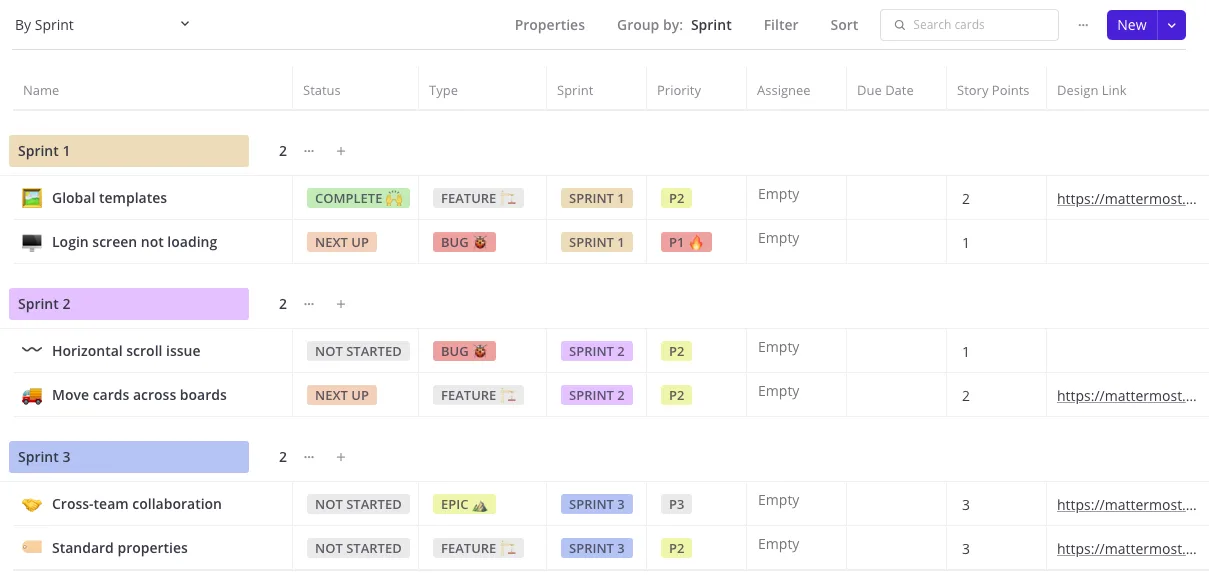The height and width of the screenshot is (575, 1209).
Task: Create a new card with New button
Action: pyautogui.click(x=1132, y=25)
